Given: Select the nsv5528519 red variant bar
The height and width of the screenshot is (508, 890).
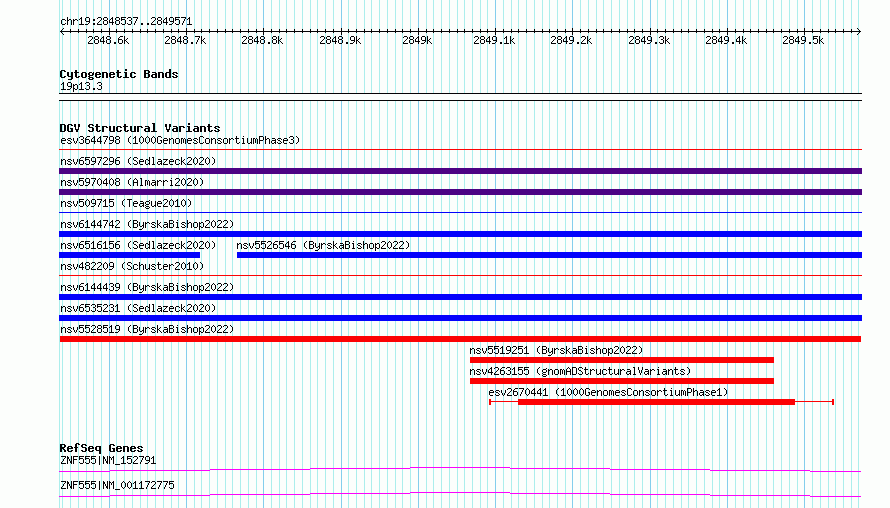Looking at the screenshot, I should pos(460,339).
